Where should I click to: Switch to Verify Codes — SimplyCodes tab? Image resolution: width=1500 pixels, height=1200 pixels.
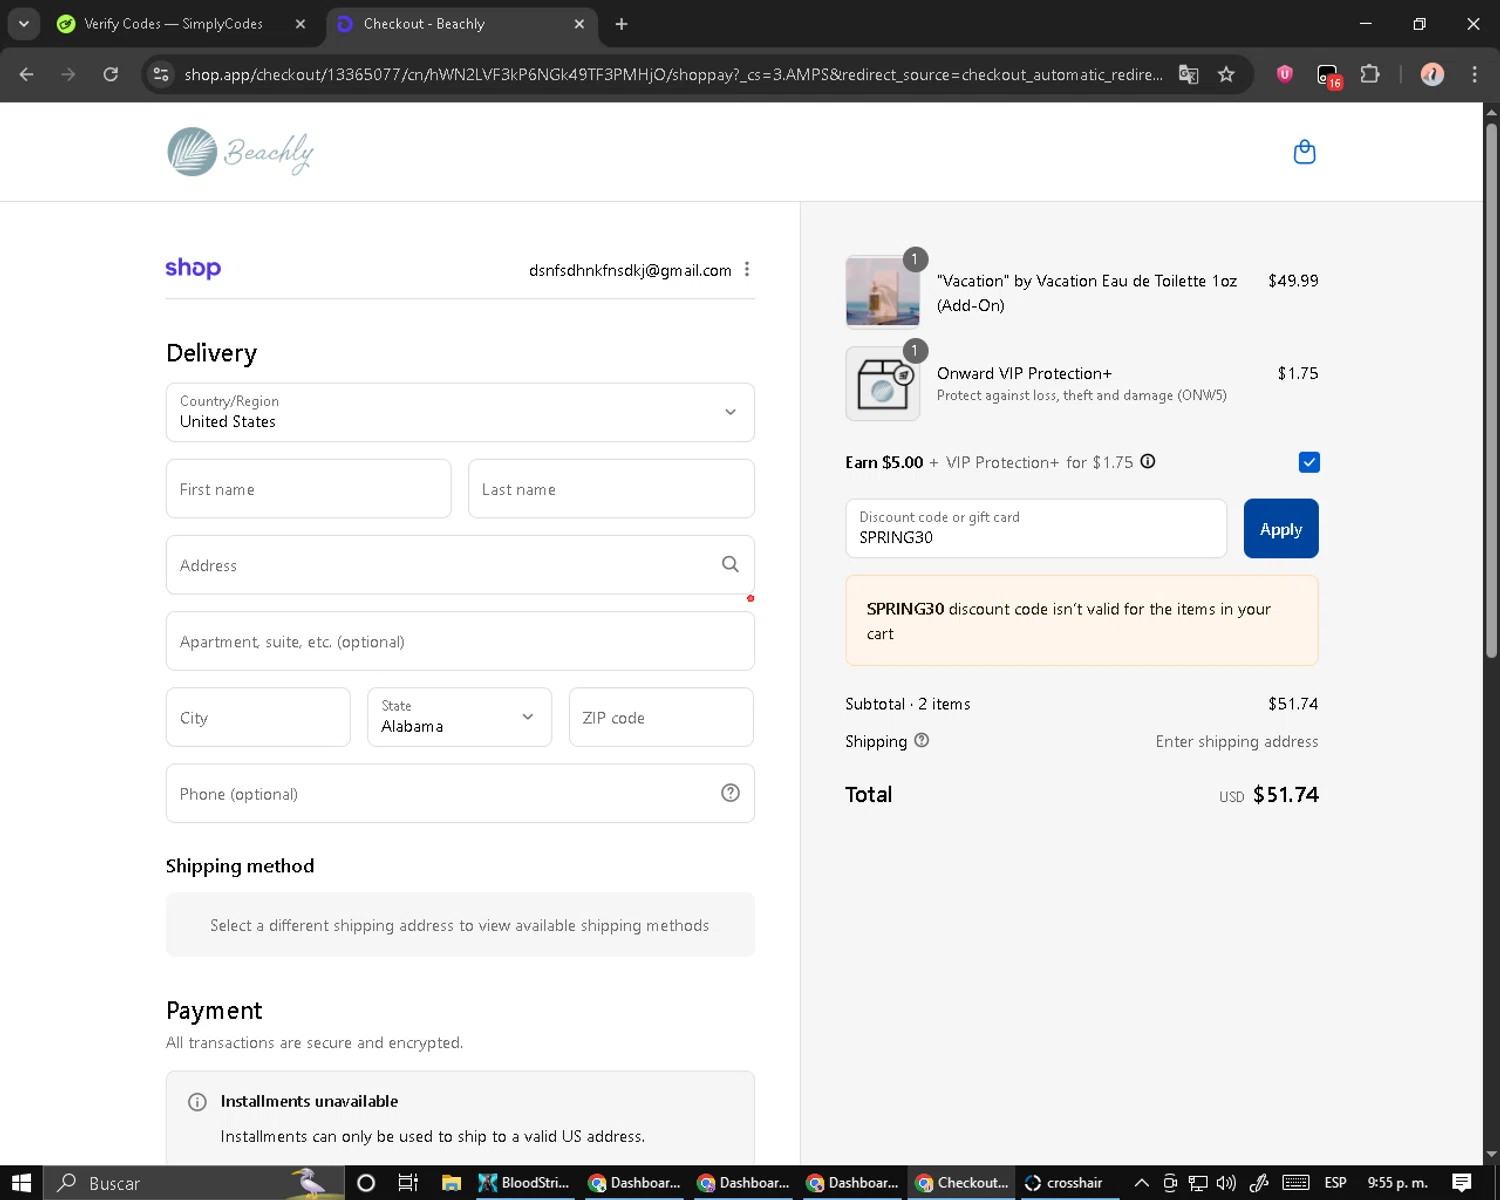tap(172, 24)
